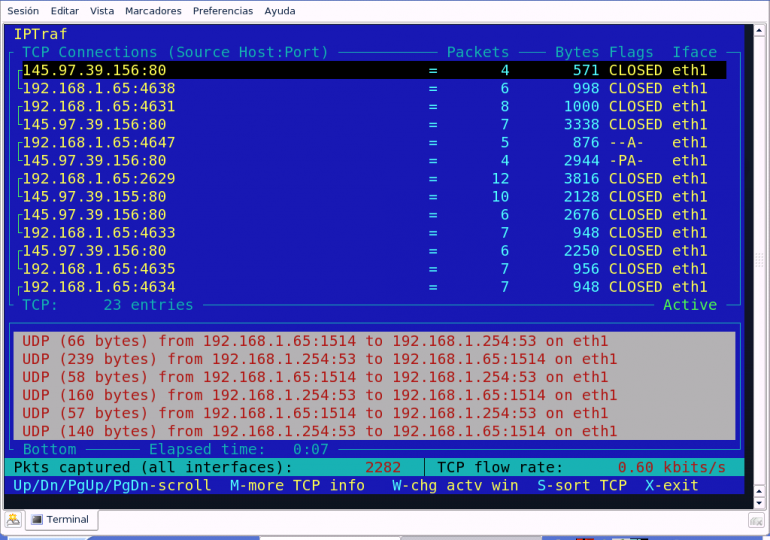Click the new session icon beside Terminal tab
This screenshot has width=770, height=540.
pyautogui.click(x=13, y=519)
